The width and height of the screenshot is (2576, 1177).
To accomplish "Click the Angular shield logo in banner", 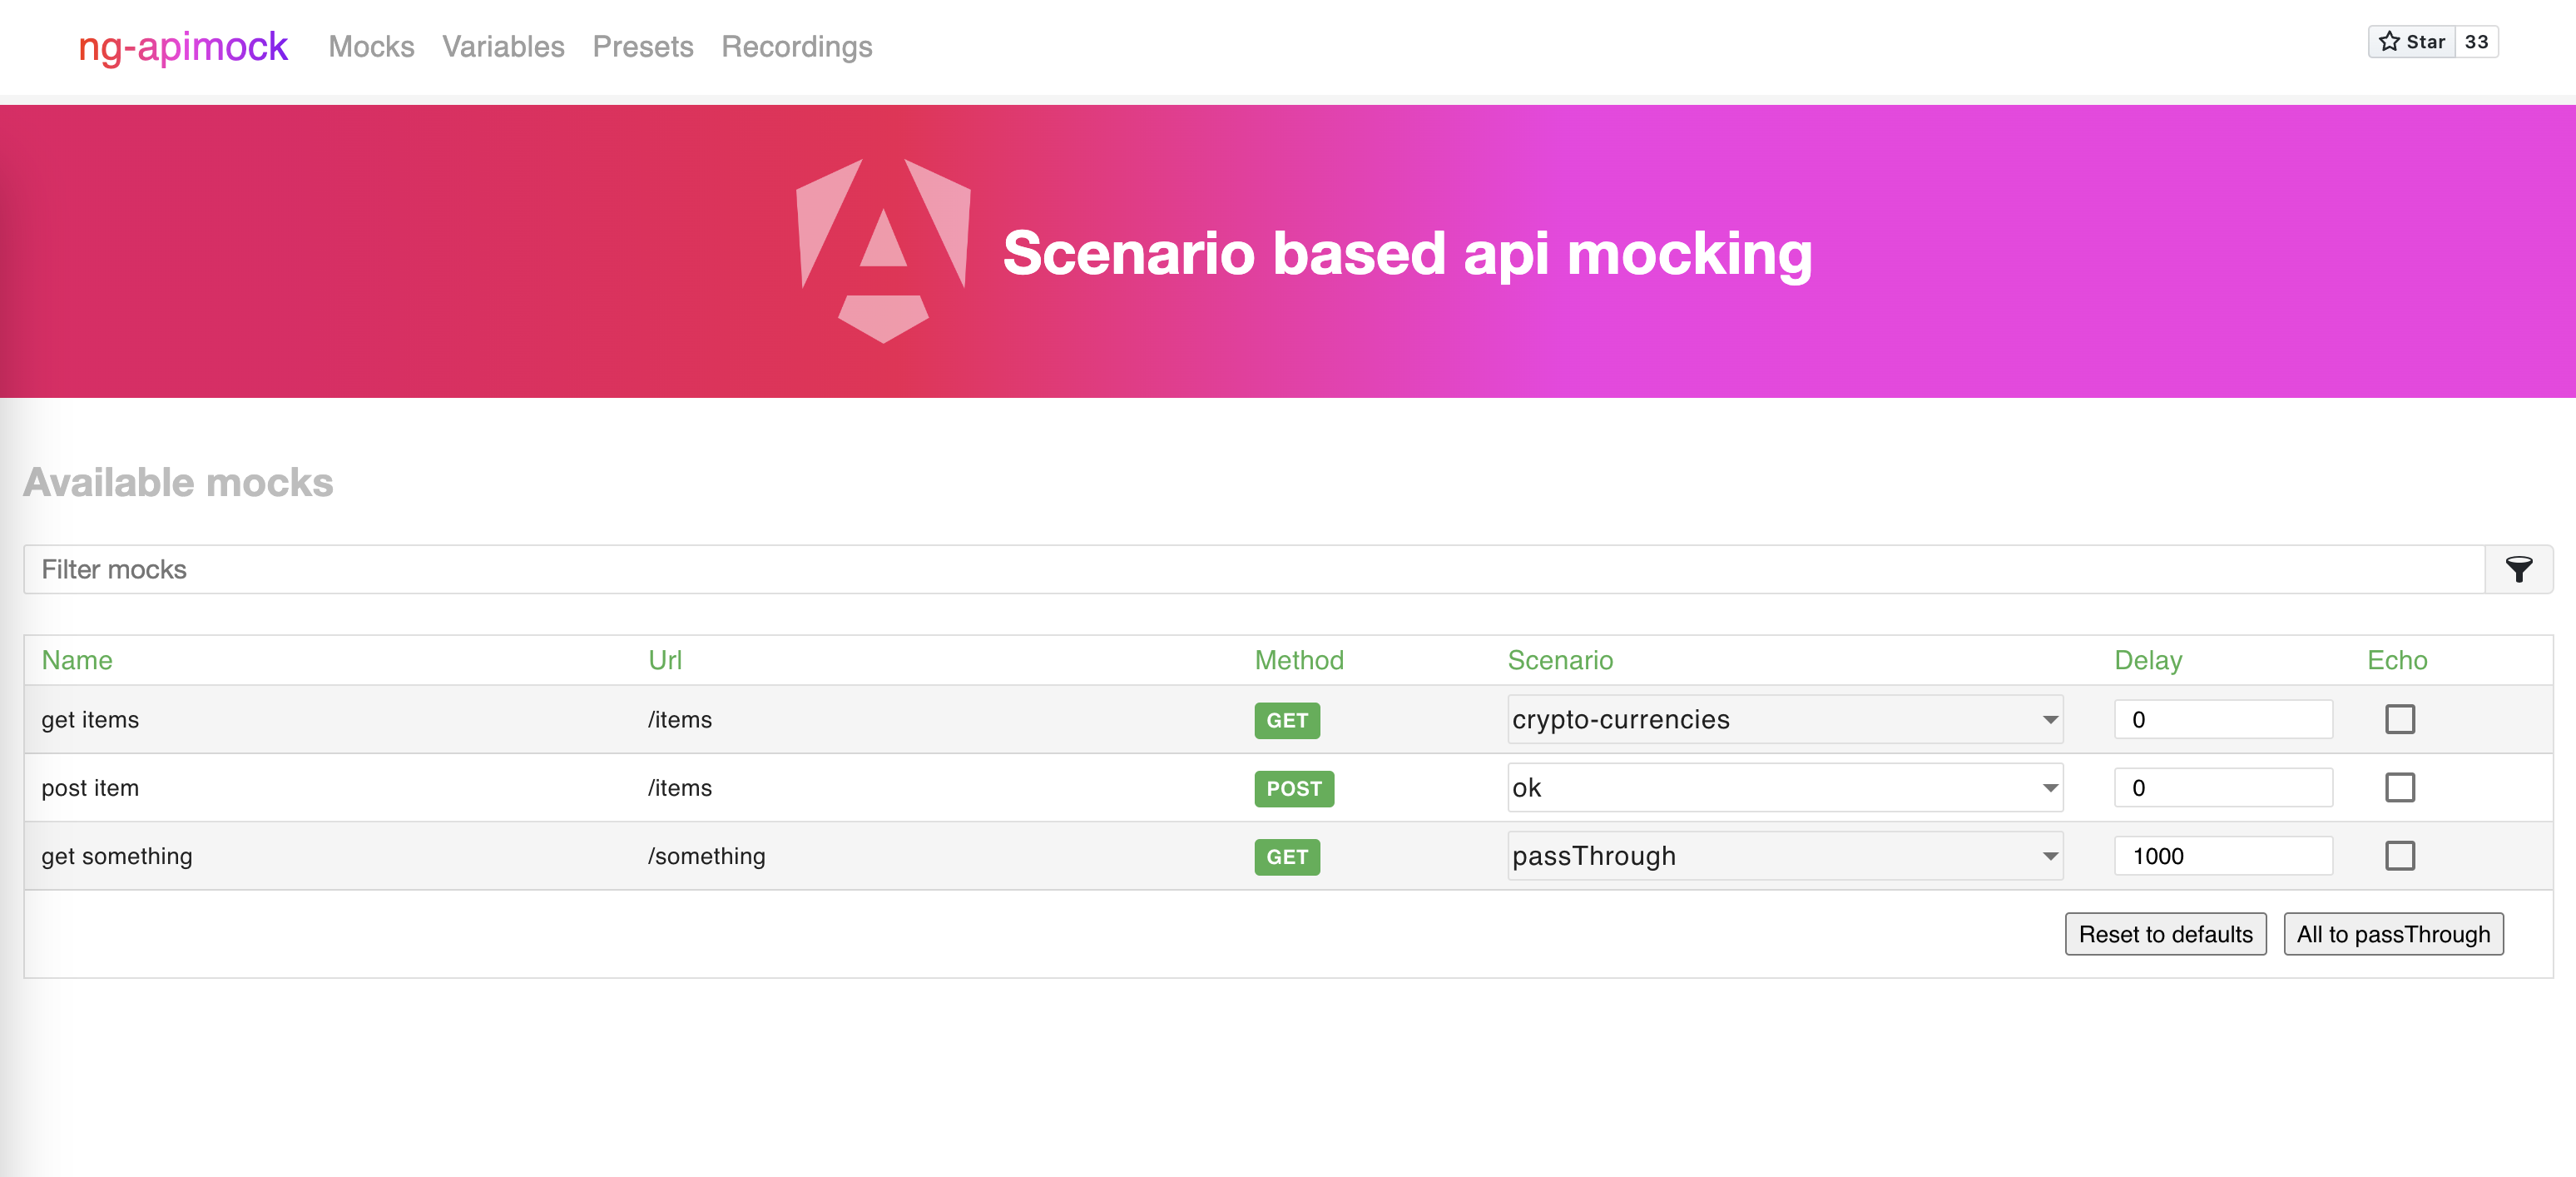I will (883, 250).
